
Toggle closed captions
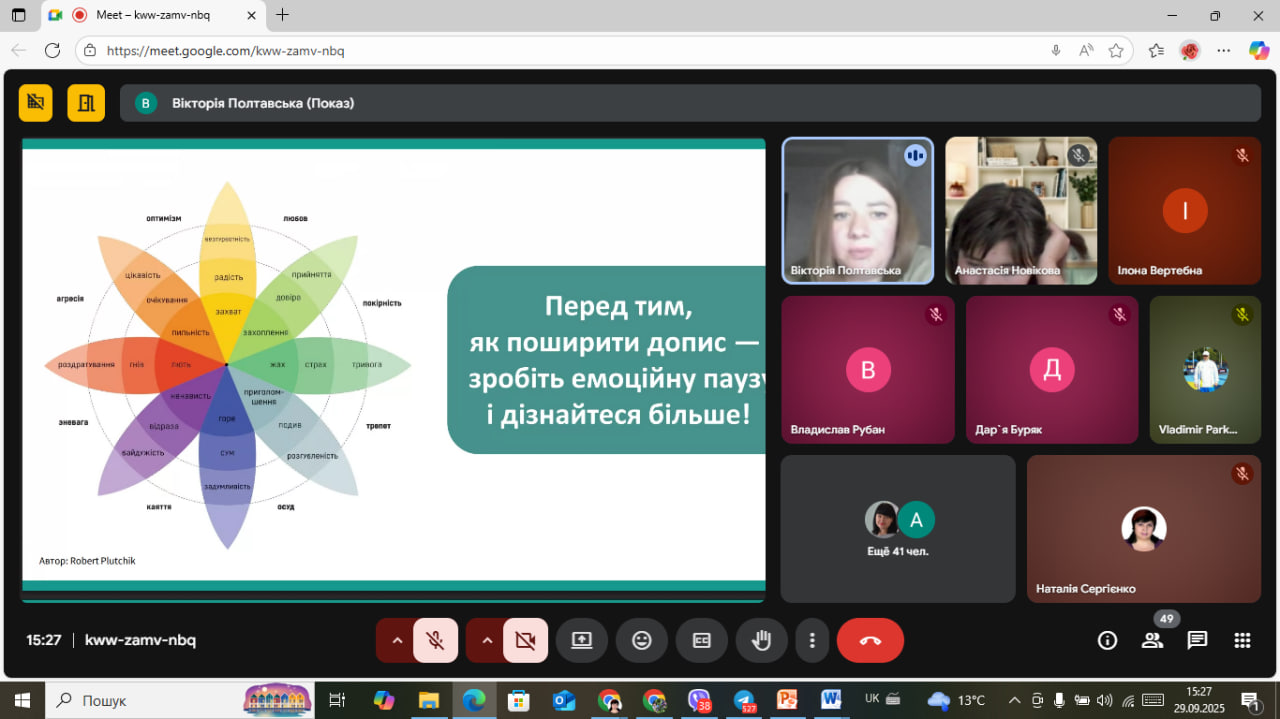click(702, 641)
